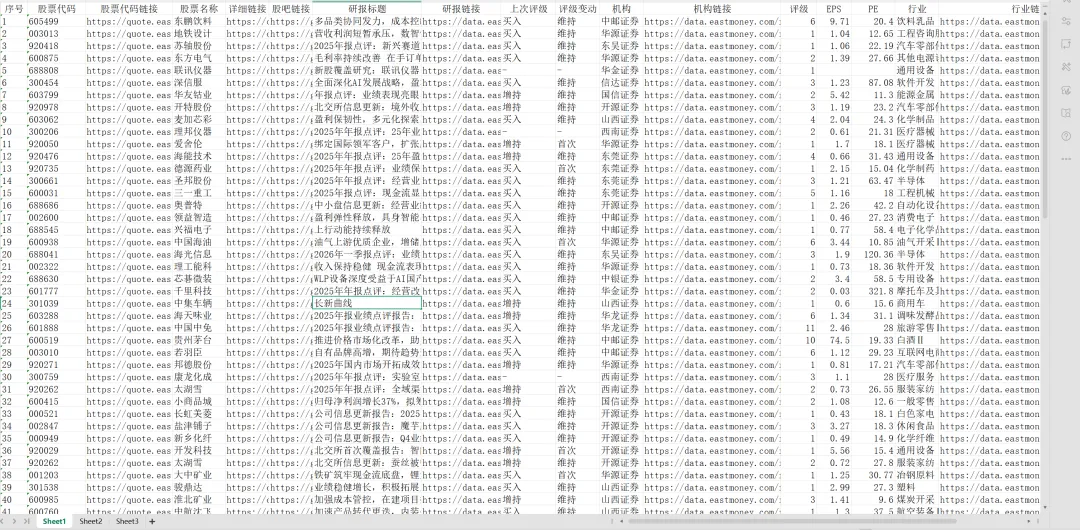The image size is (1080, 530).
Task: Select the PE header cell
Action: click(873, 10)
